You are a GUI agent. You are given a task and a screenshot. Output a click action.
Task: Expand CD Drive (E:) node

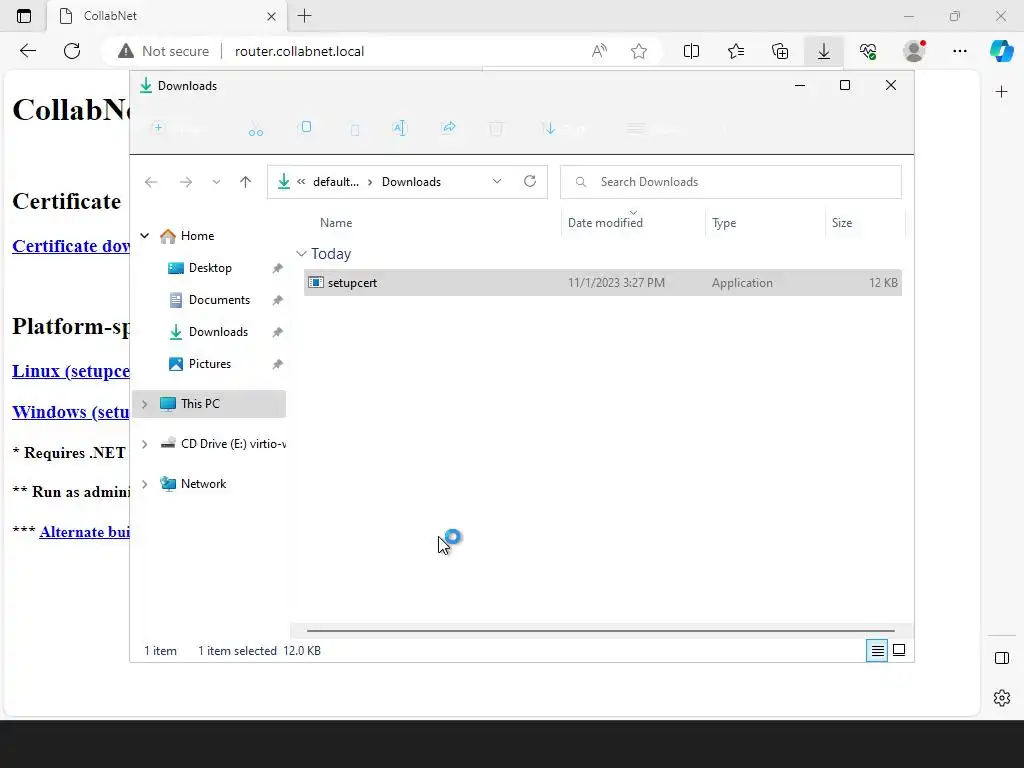tap(144, 444)
